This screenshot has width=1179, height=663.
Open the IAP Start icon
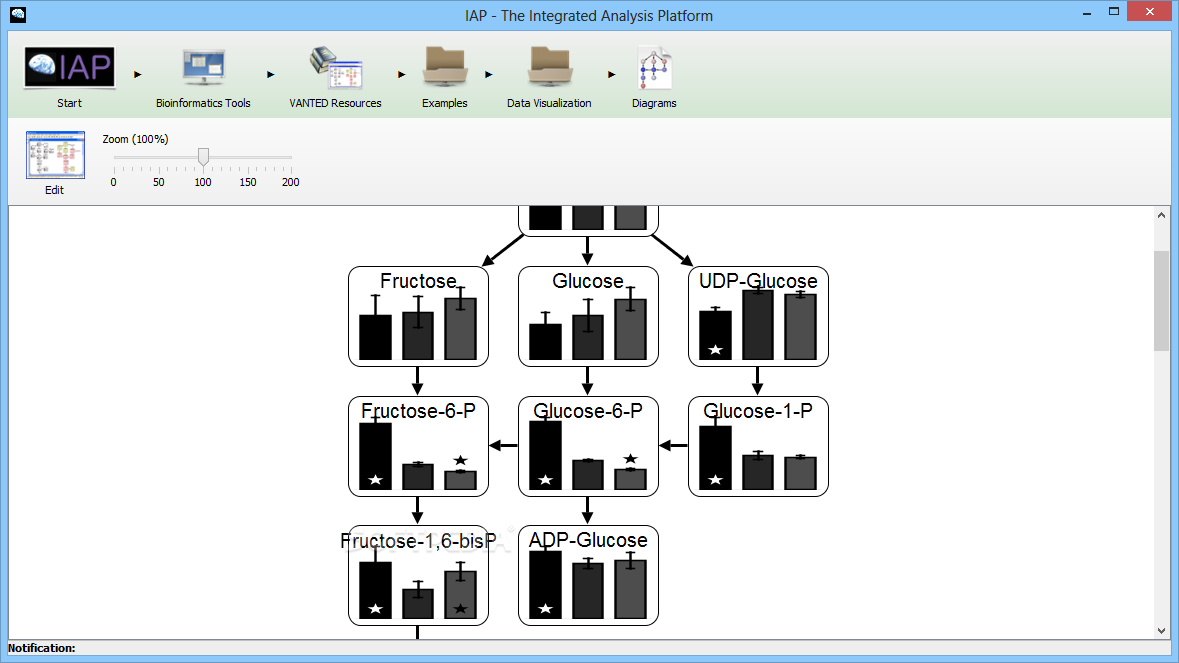69,68
